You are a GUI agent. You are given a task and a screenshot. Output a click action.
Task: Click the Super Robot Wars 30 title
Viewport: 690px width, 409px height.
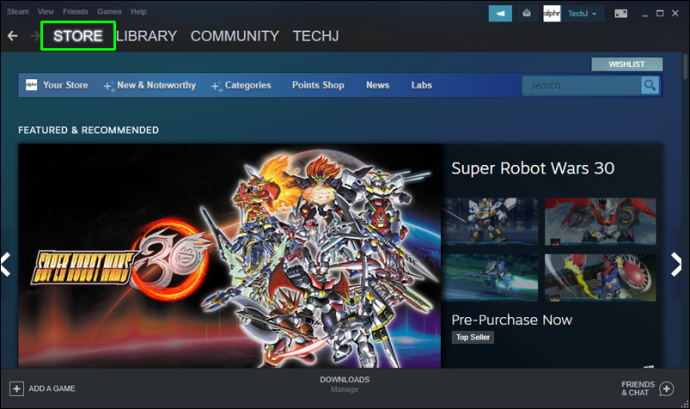point(533,168)
